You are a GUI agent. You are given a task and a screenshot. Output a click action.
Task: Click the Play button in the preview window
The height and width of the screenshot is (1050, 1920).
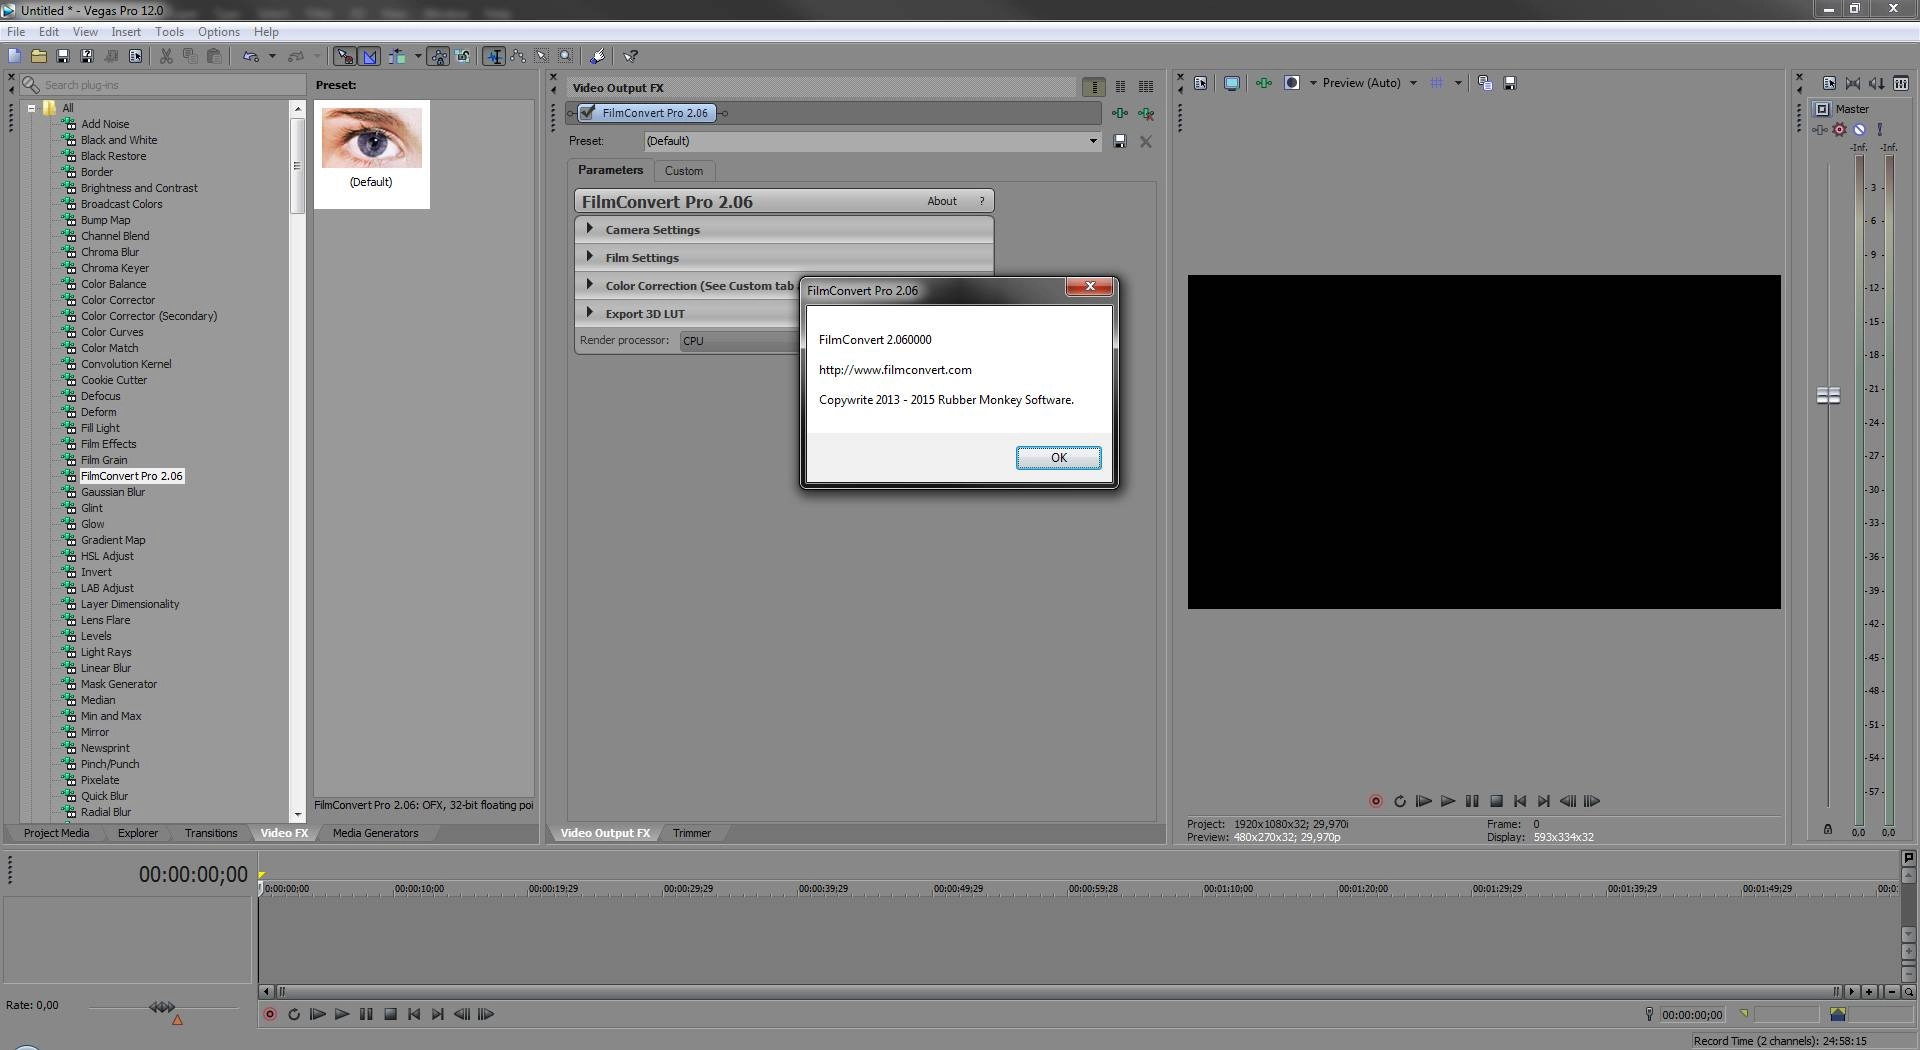pyautogui.click(x=1447, y=801)
